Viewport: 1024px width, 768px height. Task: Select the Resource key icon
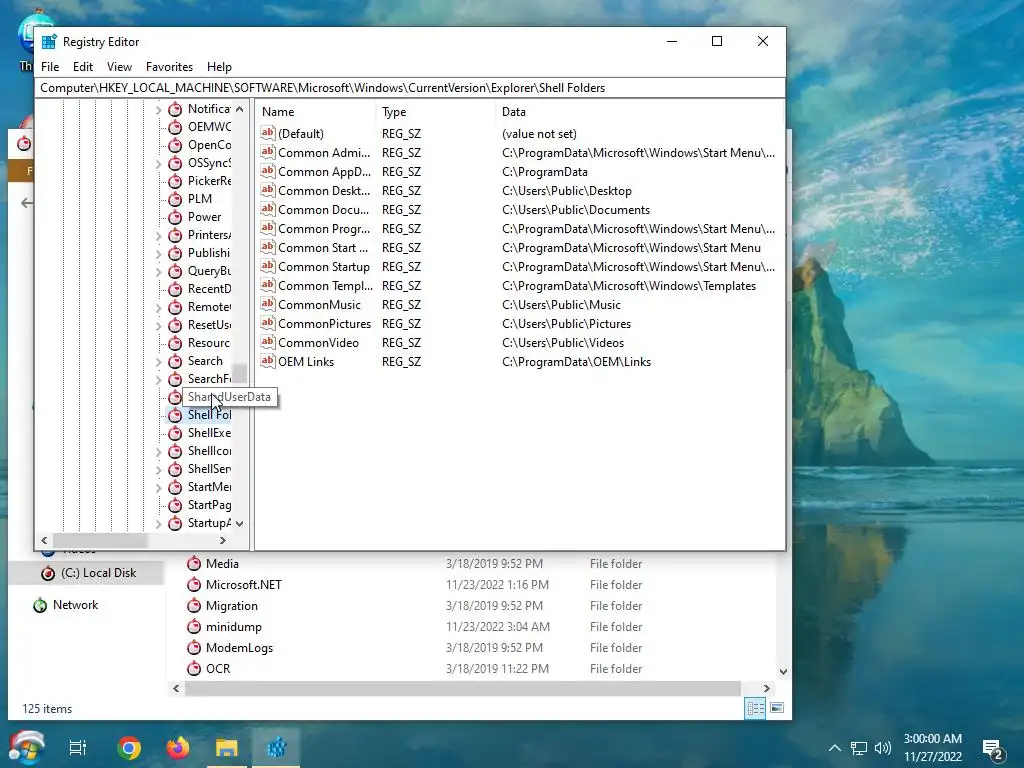coord(175,343)
